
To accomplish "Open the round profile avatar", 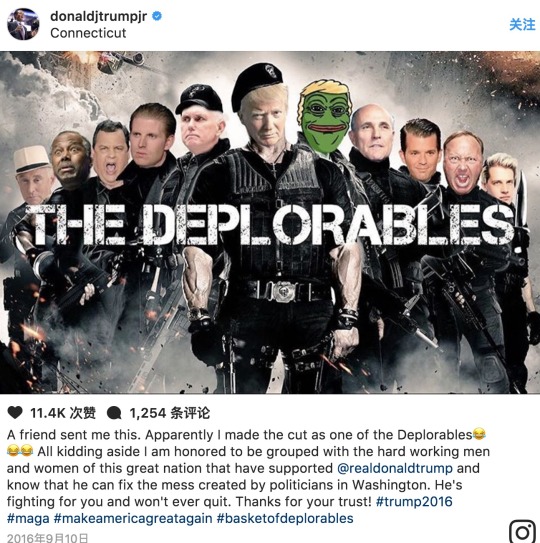I will 23,24.
